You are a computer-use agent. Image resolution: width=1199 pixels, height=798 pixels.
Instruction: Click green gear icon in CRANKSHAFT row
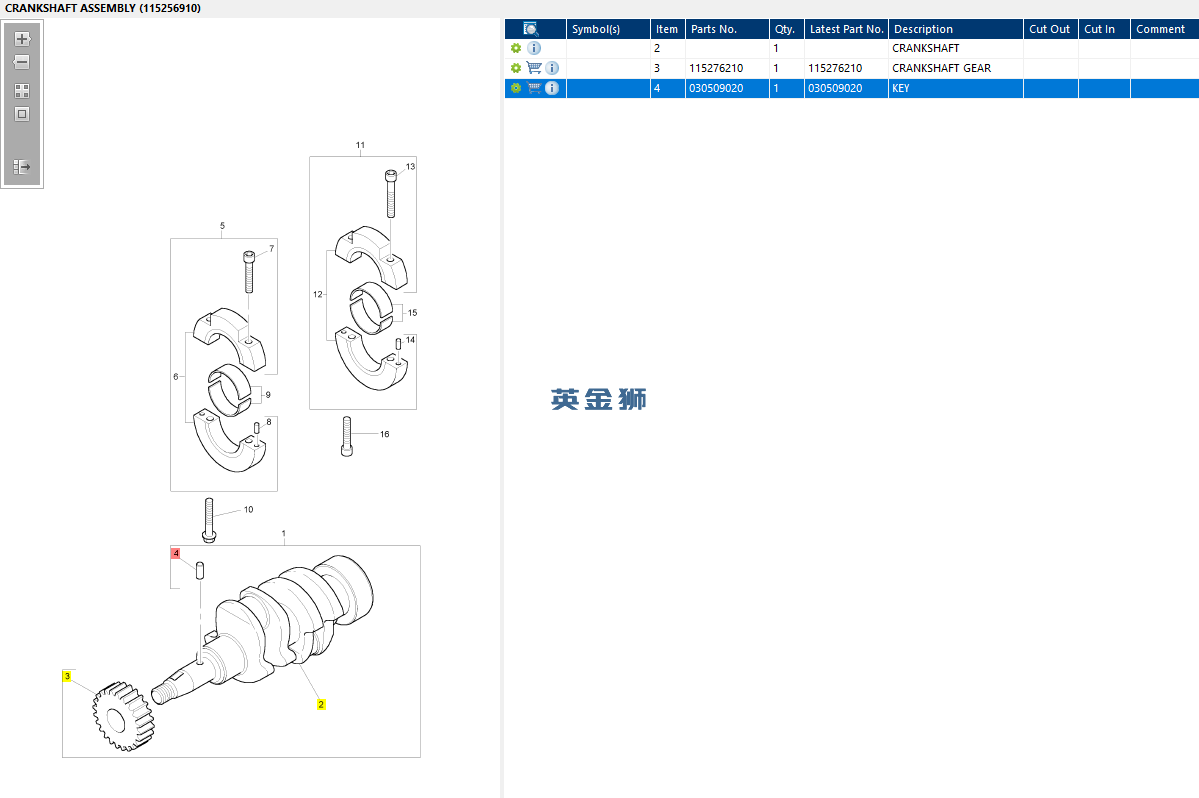[x=516, y=48]
